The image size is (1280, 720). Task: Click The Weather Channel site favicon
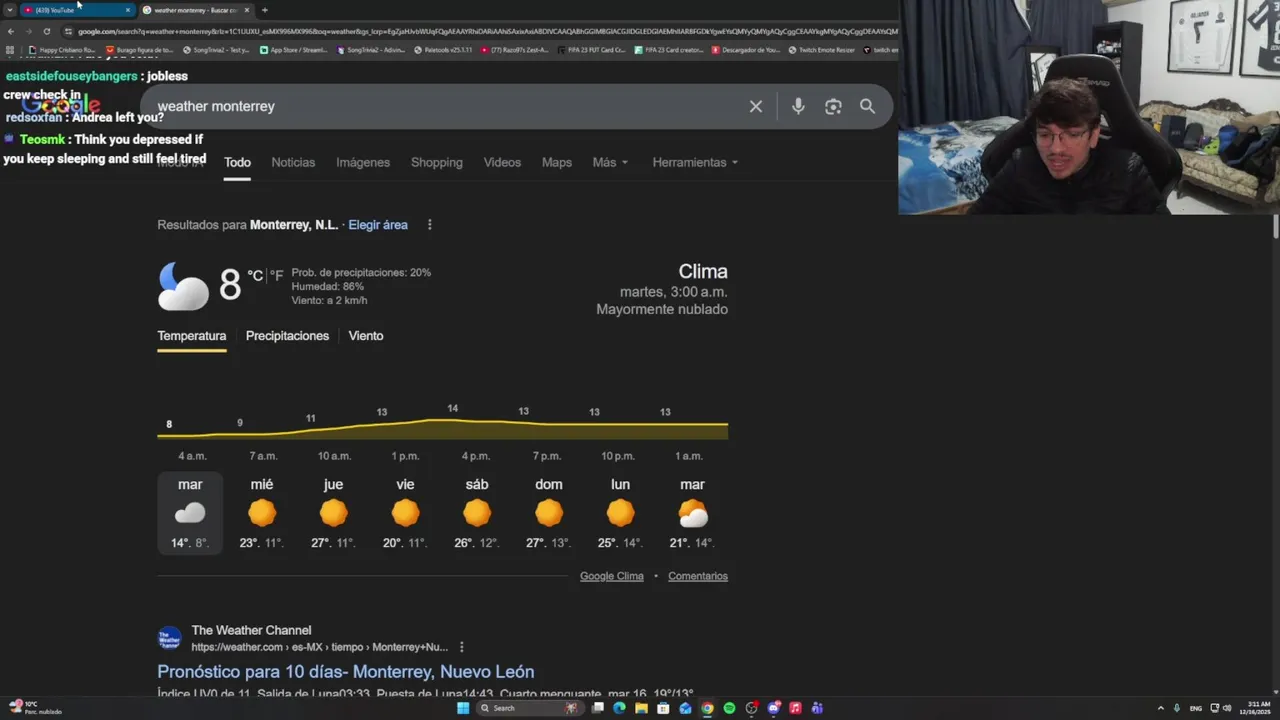coord(170,638)
